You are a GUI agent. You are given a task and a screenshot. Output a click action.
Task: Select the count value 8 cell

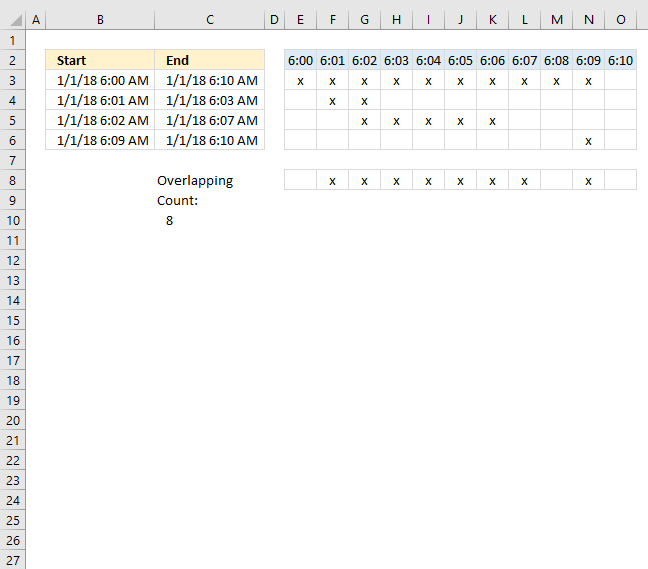[x=210, y=220]
